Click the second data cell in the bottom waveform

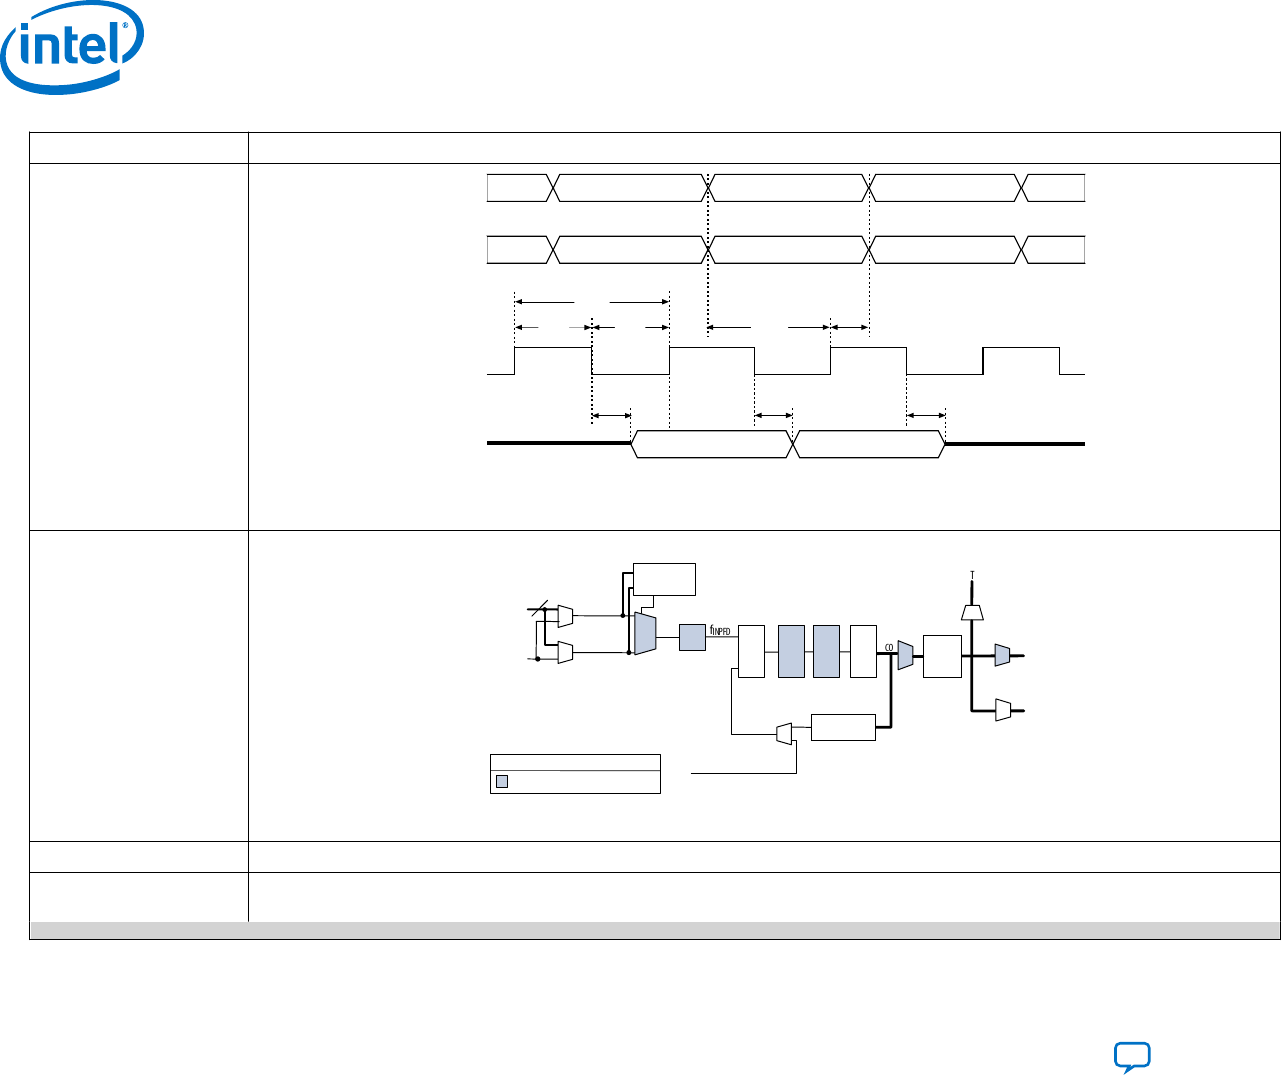(868, 444)
